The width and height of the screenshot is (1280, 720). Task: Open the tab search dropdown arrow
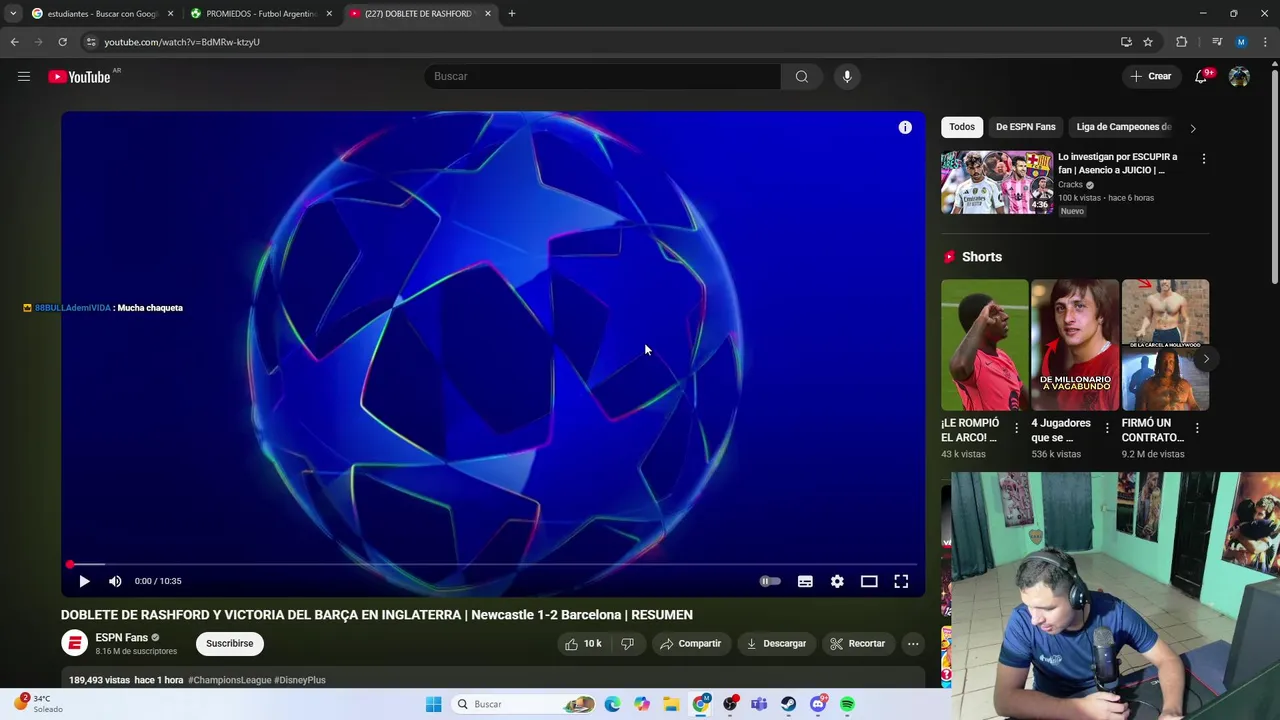coord(13,14)
